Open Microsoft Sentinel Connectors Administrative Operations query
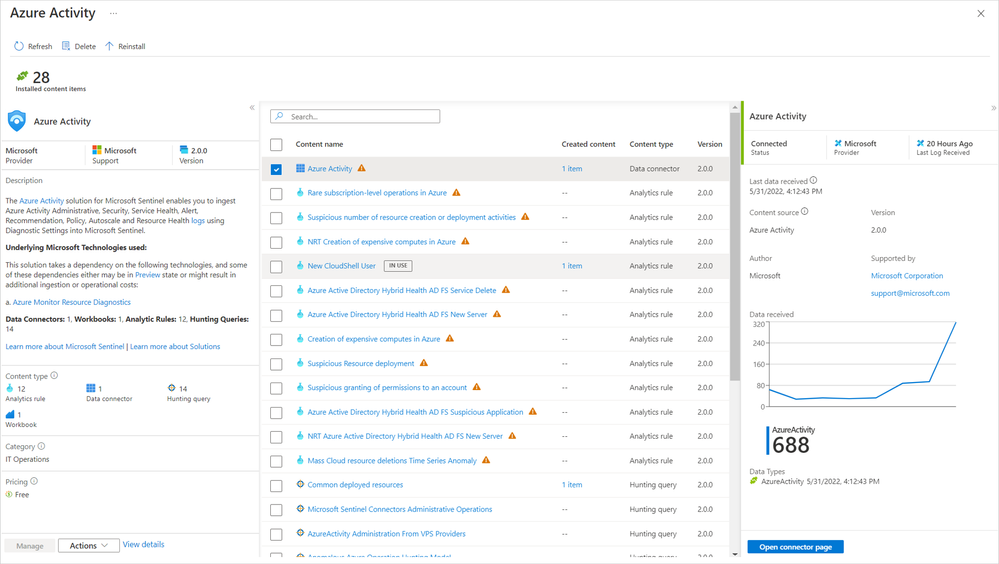 point(399,509)
